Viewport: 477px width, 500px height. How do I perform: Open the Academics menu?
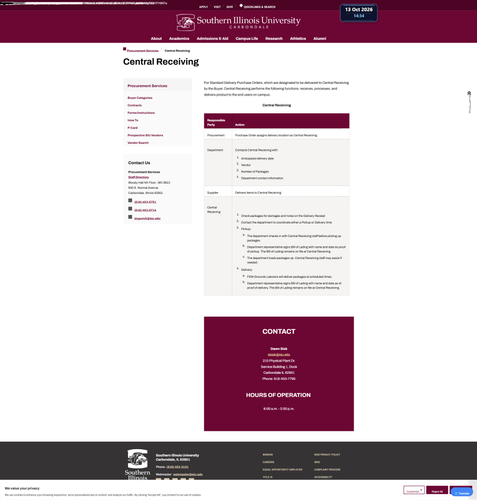click(179, 39)
